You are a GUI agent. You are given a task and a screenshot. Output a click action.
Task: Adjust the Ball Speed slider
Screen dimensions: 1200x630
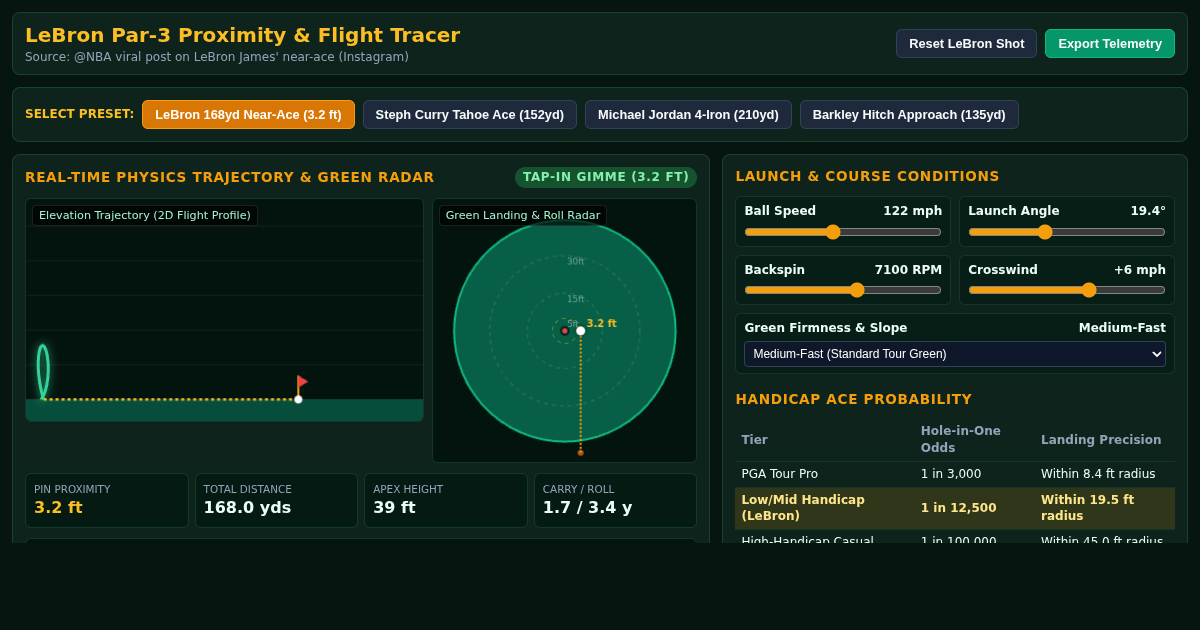coord(843,232)
